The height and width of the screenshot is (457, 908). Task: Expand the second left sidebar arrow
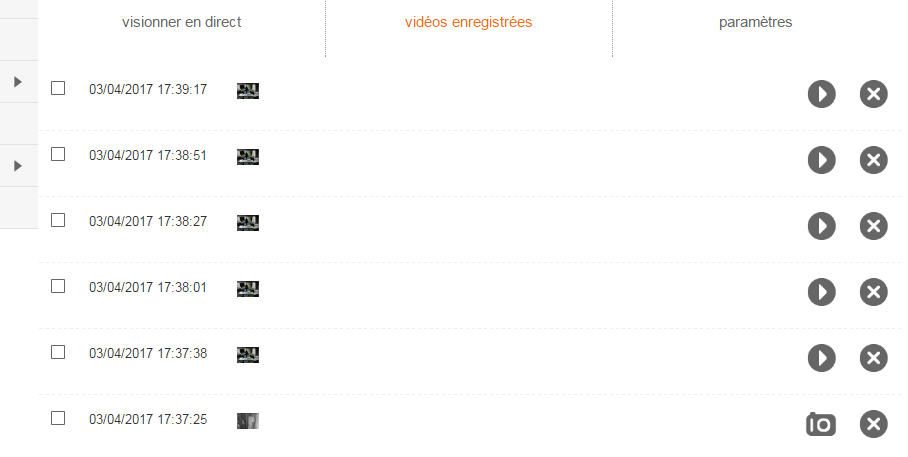click(18, 166)
